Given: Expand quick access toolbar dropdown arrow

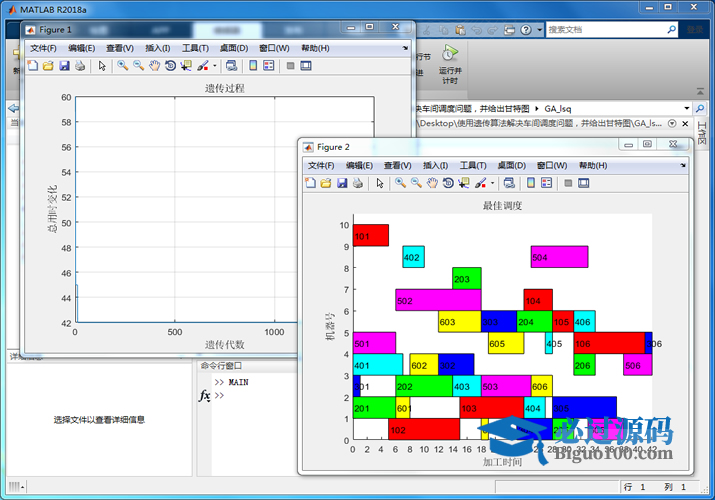Looking at the screenshot, I should [x=539, y=30].
